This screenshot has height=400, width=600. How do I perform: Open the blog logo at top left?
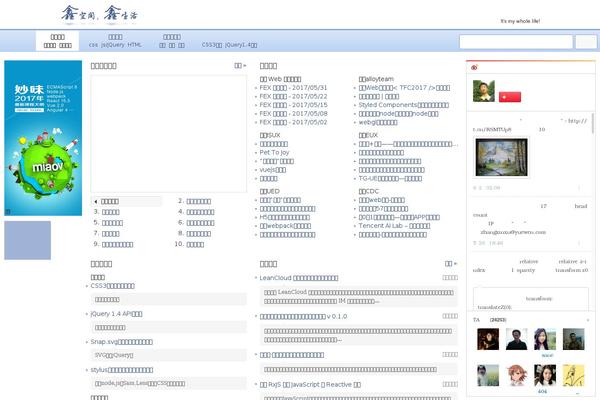[99, 15]
